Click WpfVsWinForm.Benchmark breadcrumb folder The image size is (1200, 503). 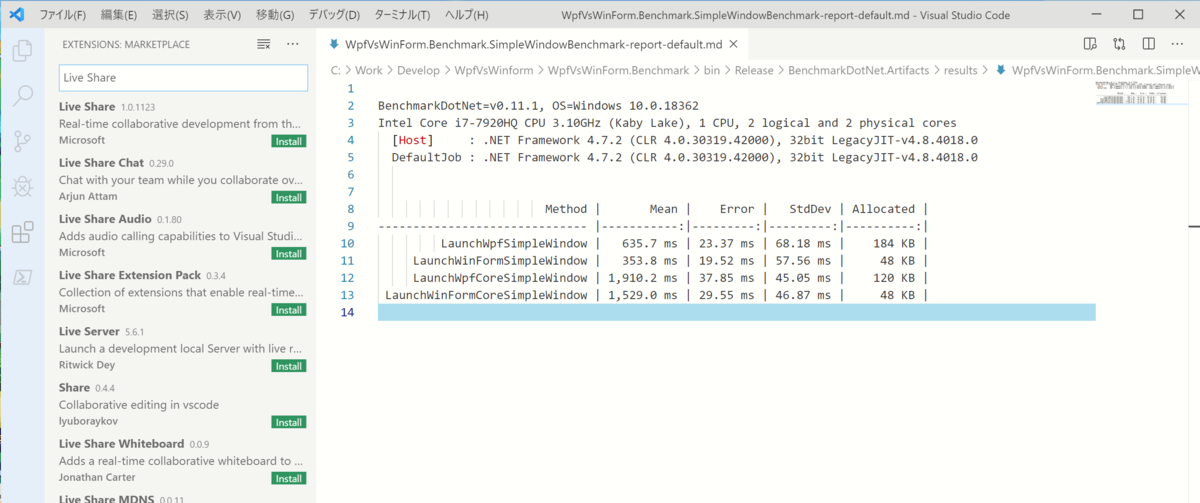619,70
